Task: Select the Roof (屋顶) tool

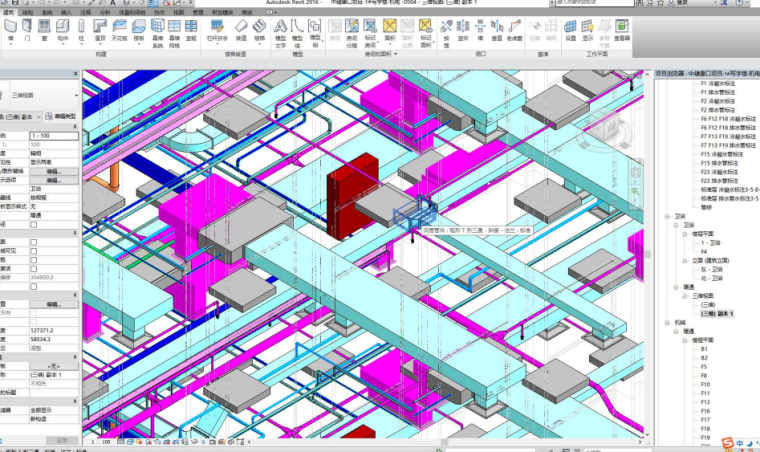Action: [x=99, y=30]
